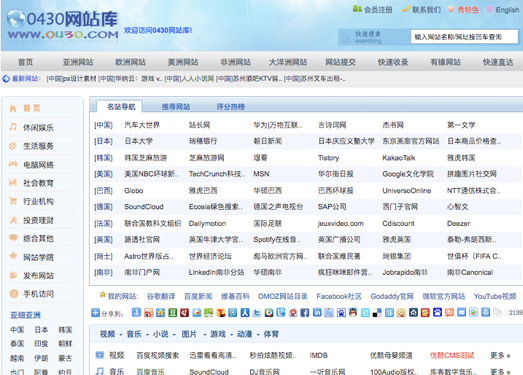Viewport: 523px width, 375px height.
Task: Click the share count 2139
Action: click(515, 313)
